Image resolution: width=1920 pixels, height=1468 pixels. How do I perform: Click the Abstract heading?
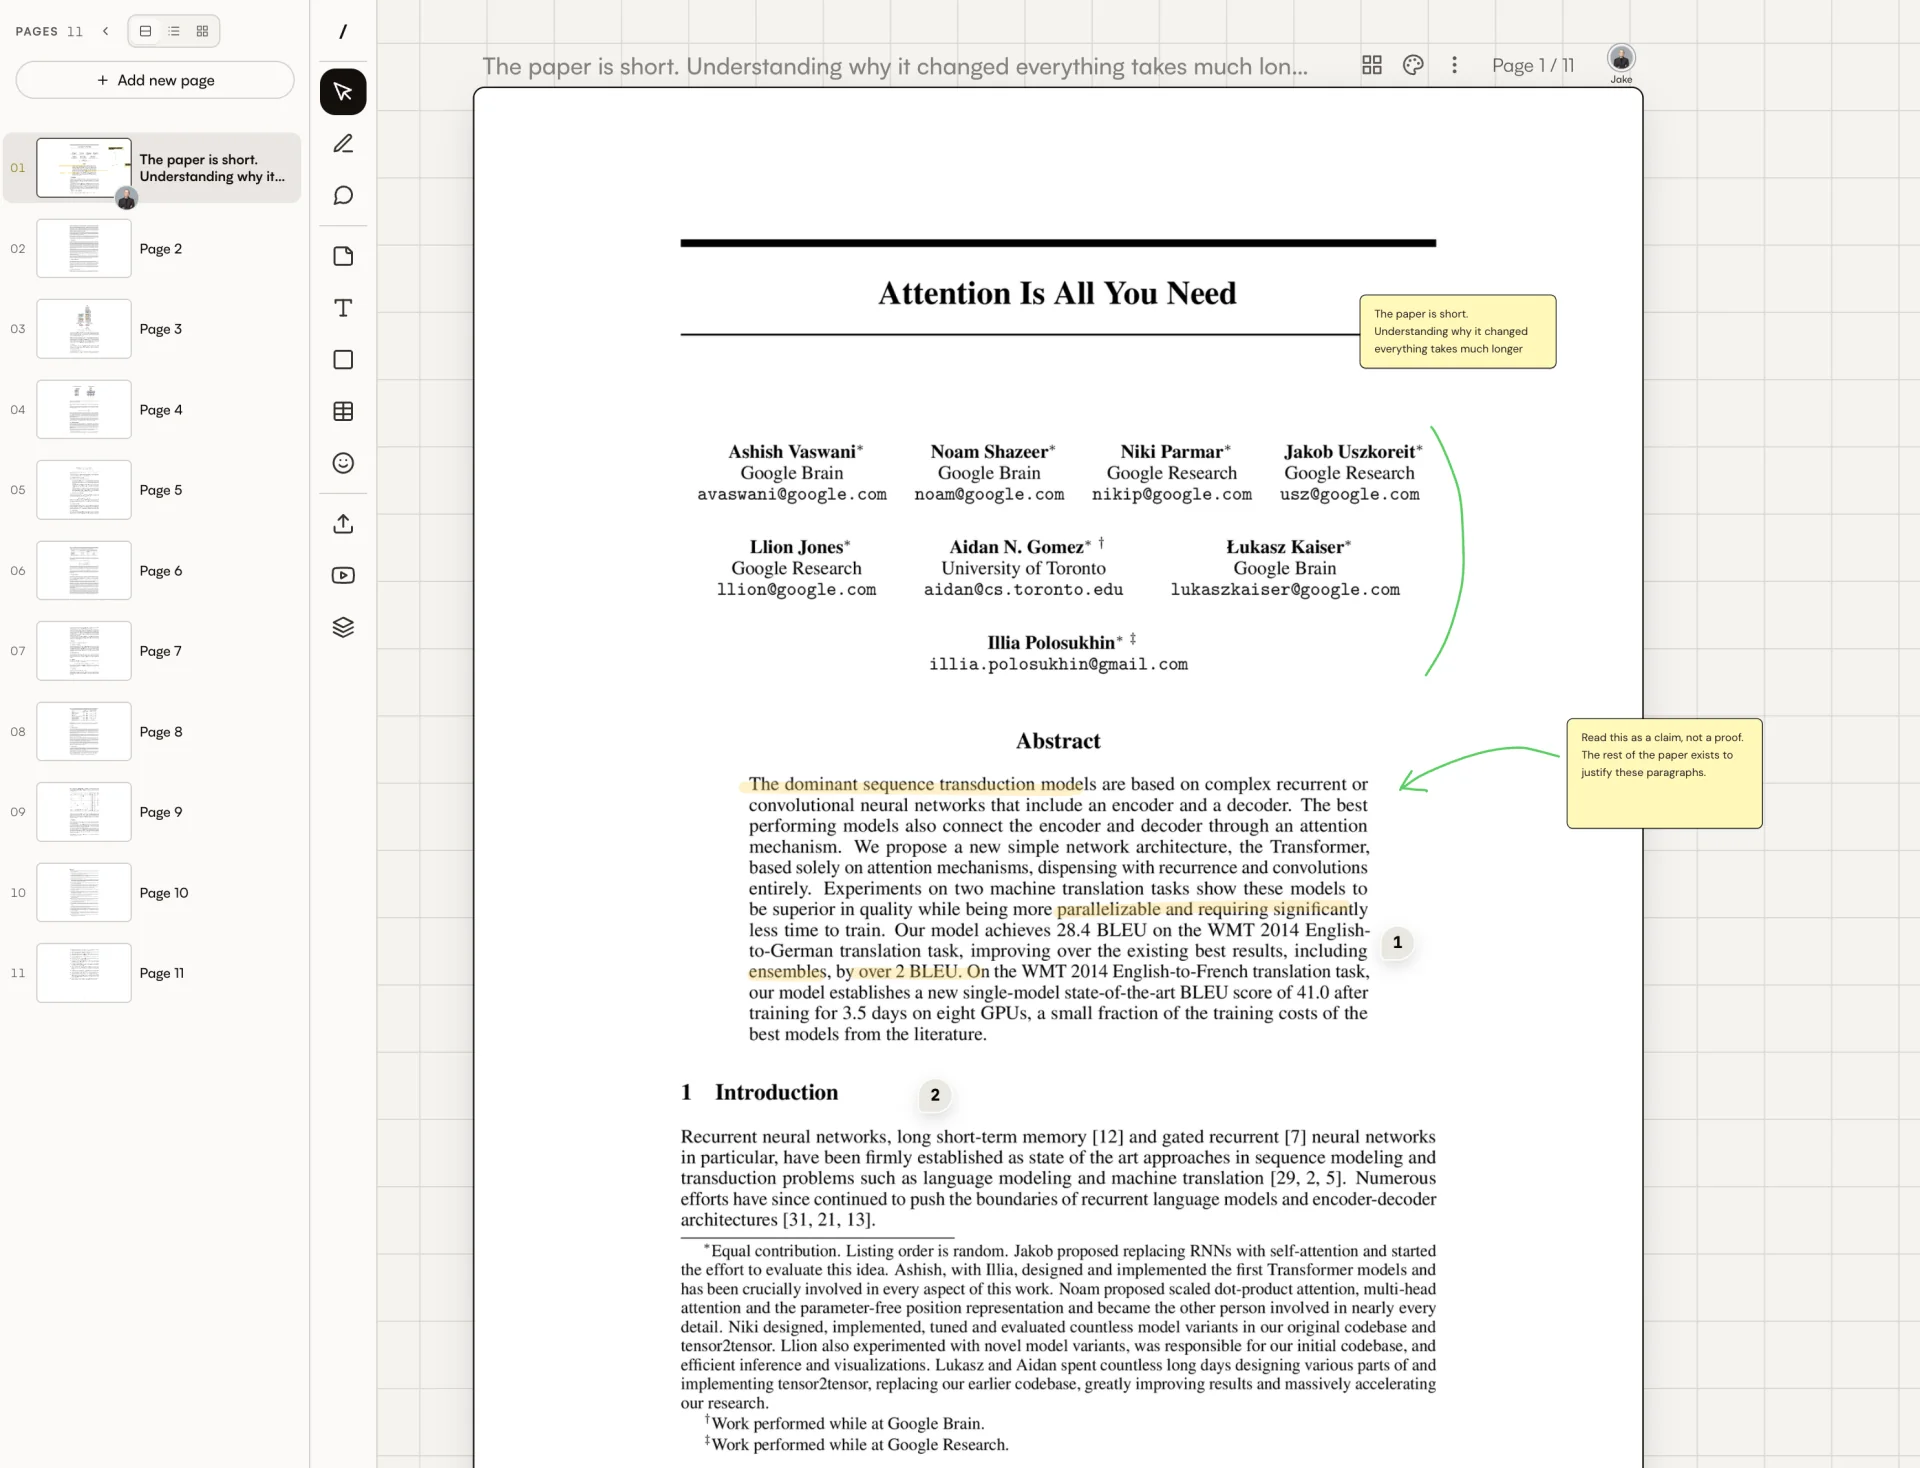(x=1058, y=741)
